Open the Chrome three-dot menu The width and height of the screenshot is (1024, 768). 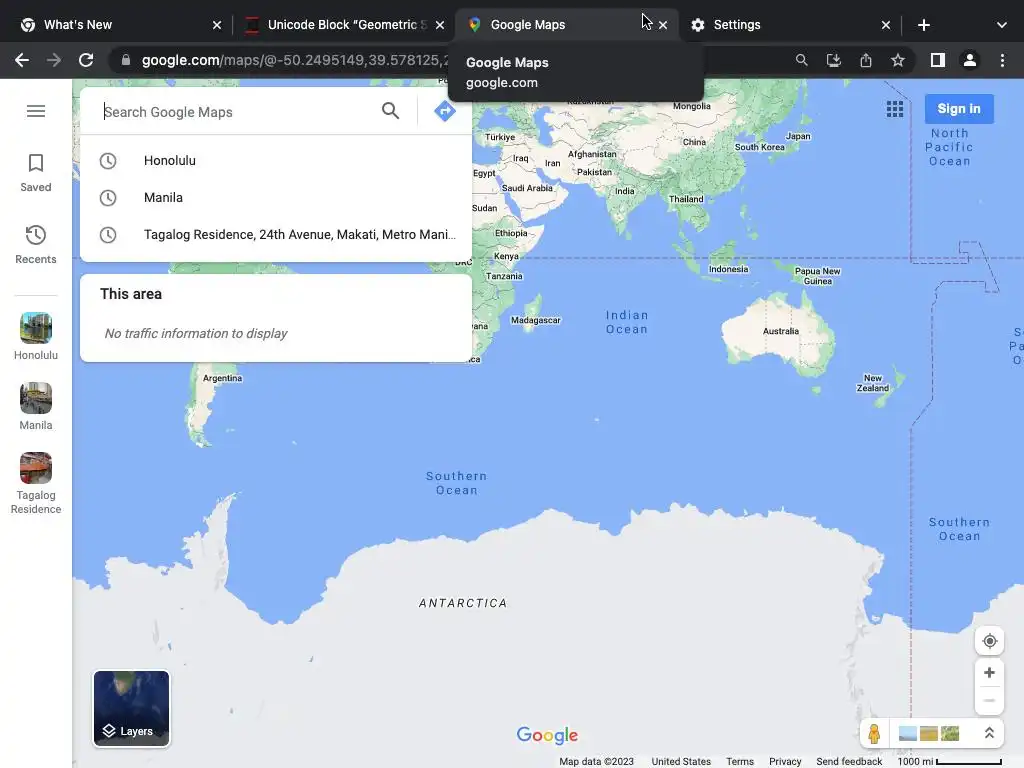[1002, 60]
